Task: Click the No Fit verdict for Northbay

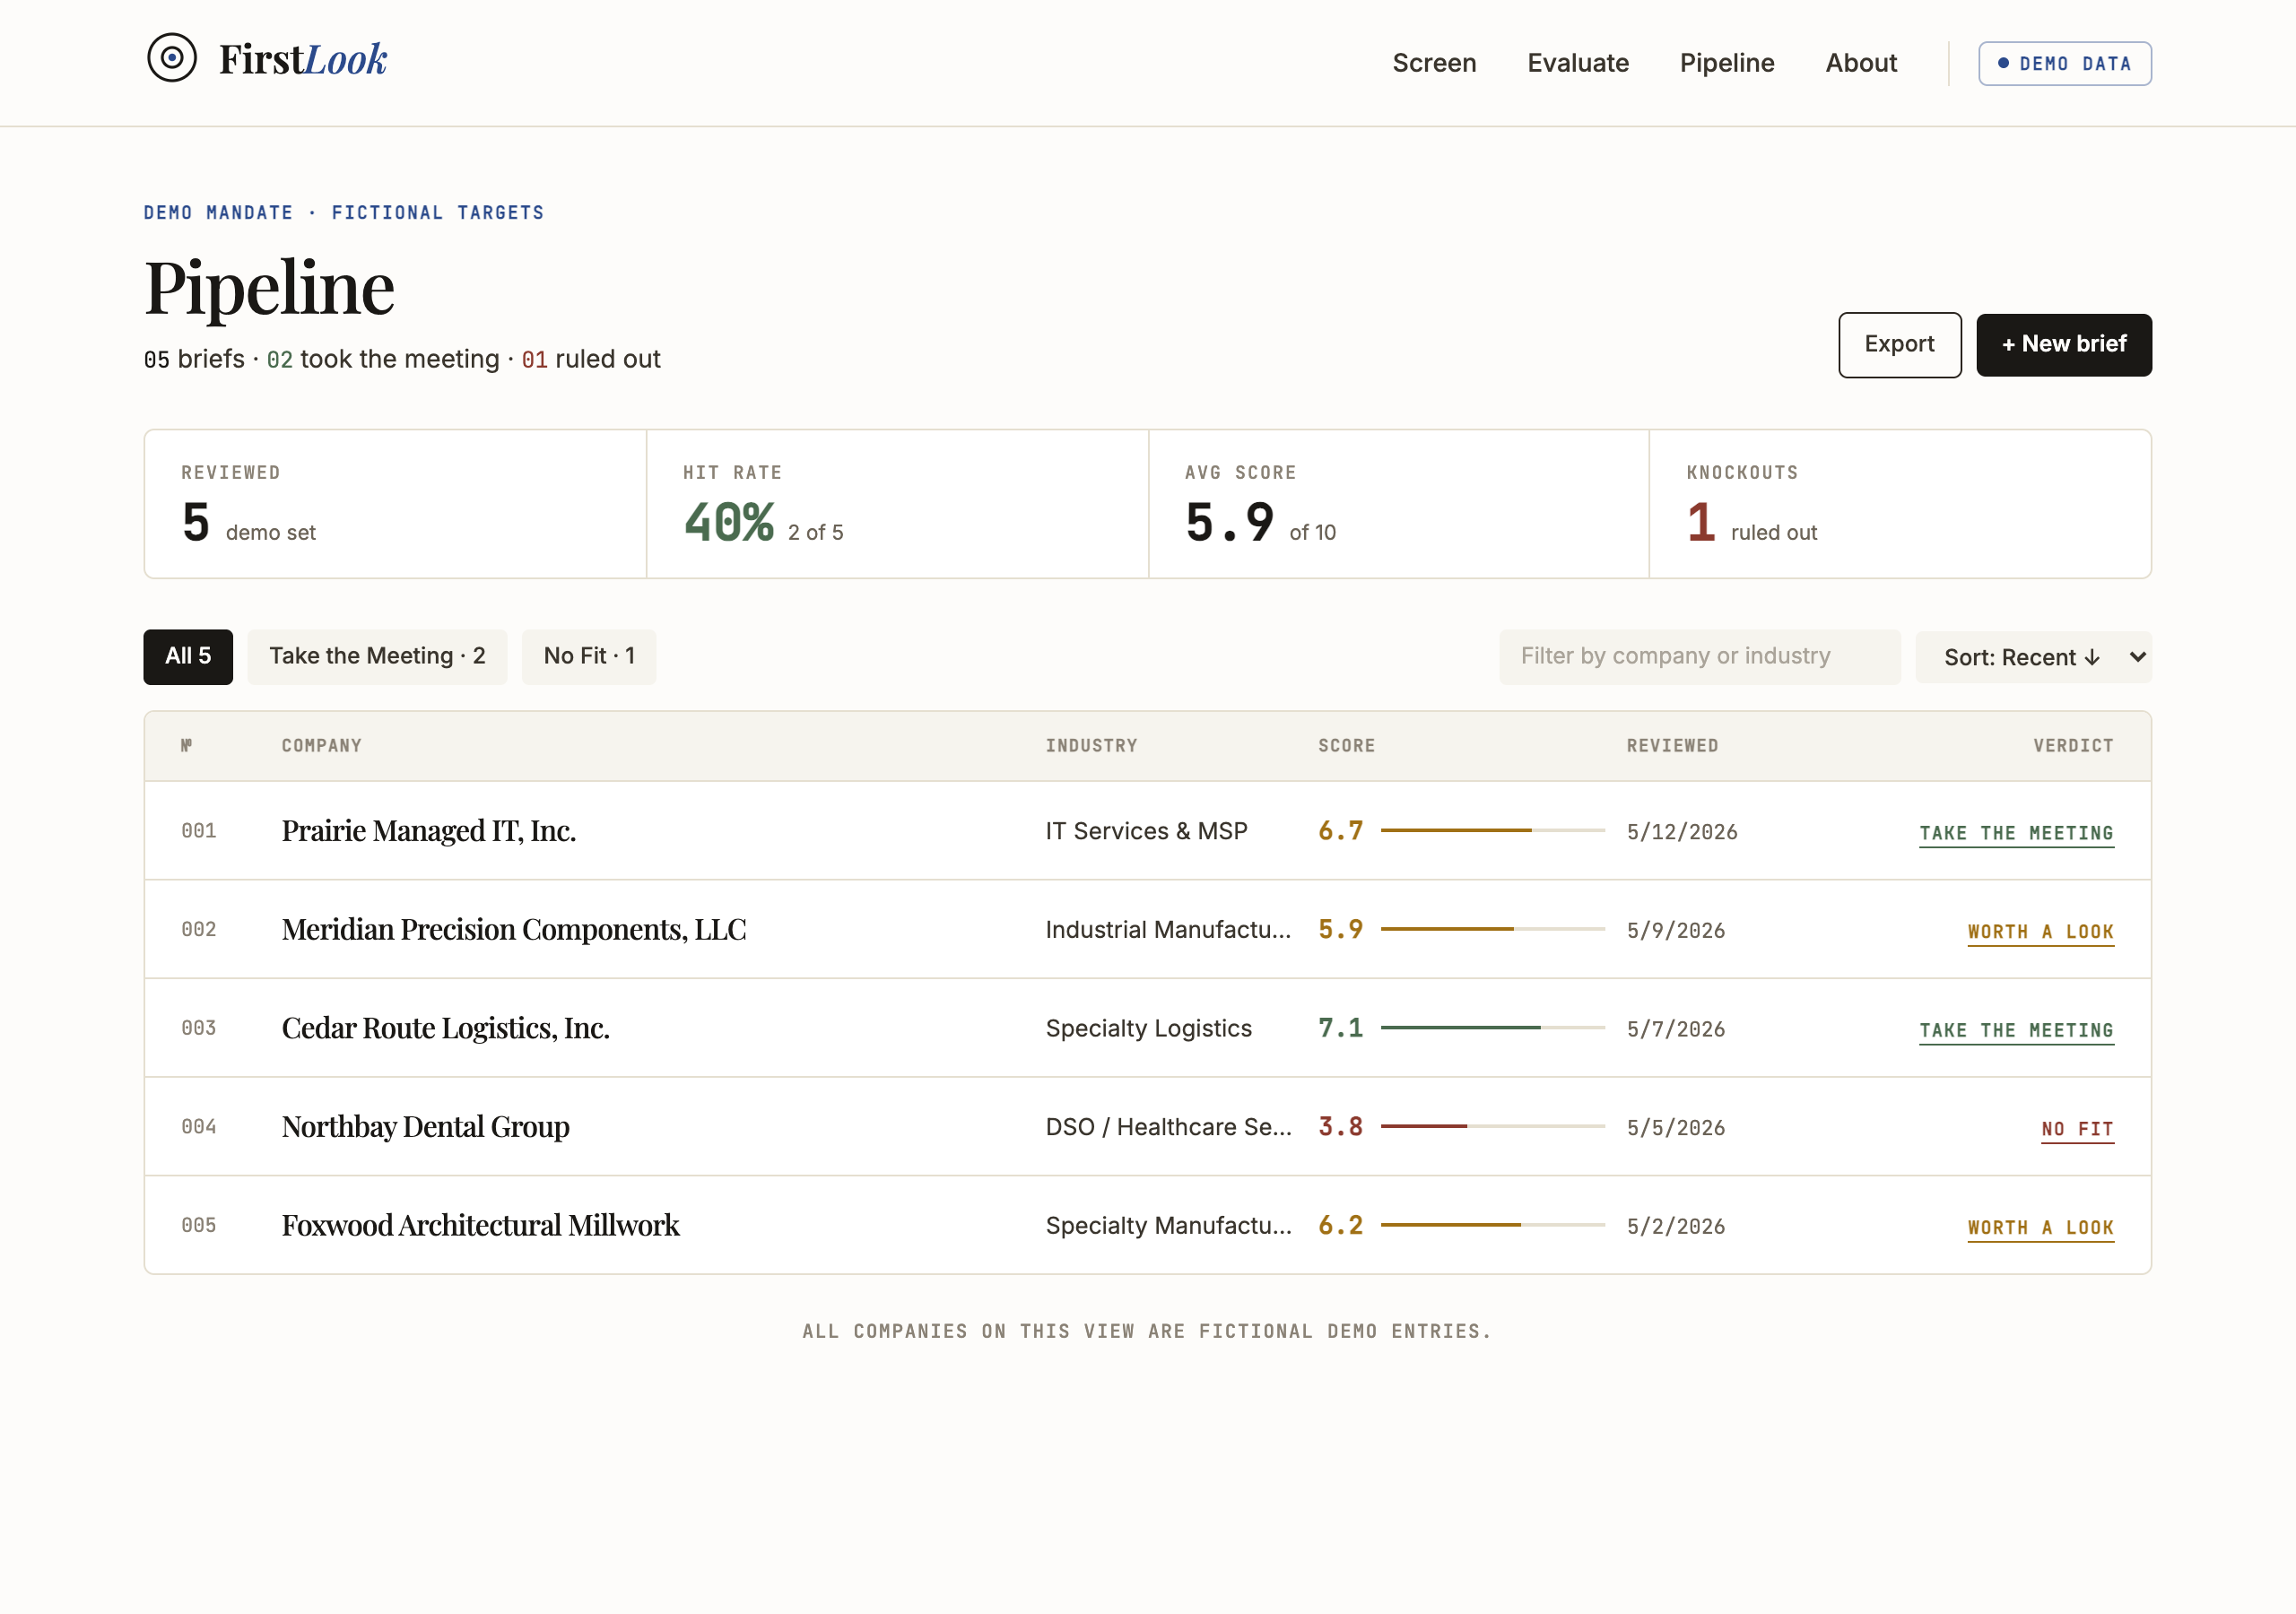Action: pyautogui.click(x=2077, y=1129)
